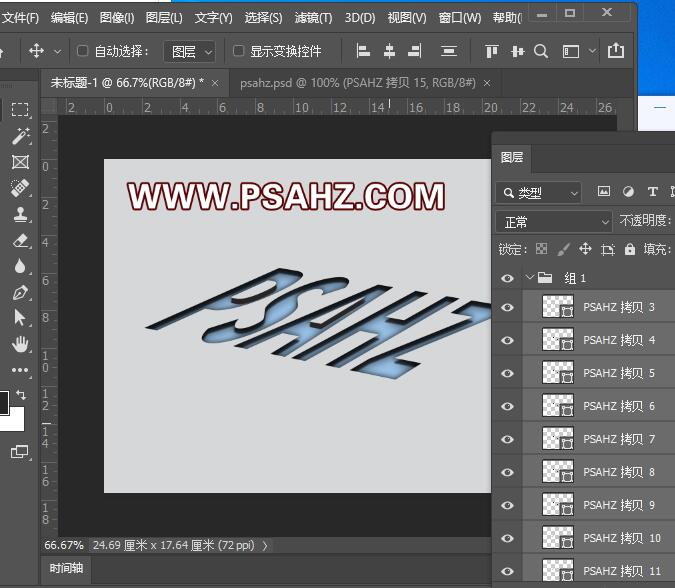This screenshot has width=675, height=588.
Task: Click the foreground color swatch
Action: tap(4, 402)
